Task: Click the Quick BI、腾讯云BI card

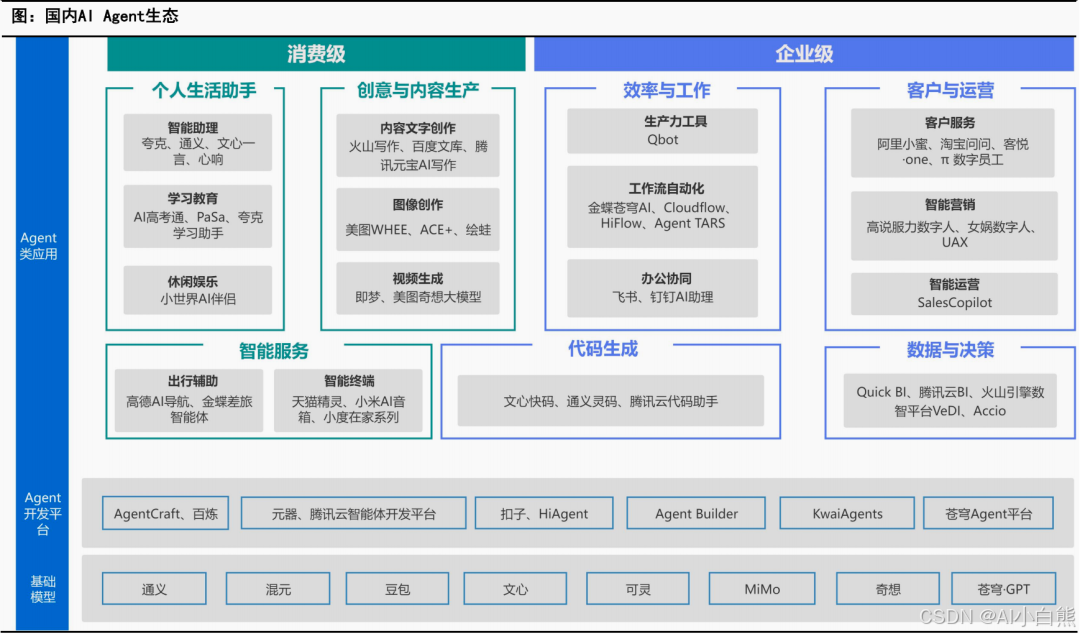Action: click(x=950, y=401)
